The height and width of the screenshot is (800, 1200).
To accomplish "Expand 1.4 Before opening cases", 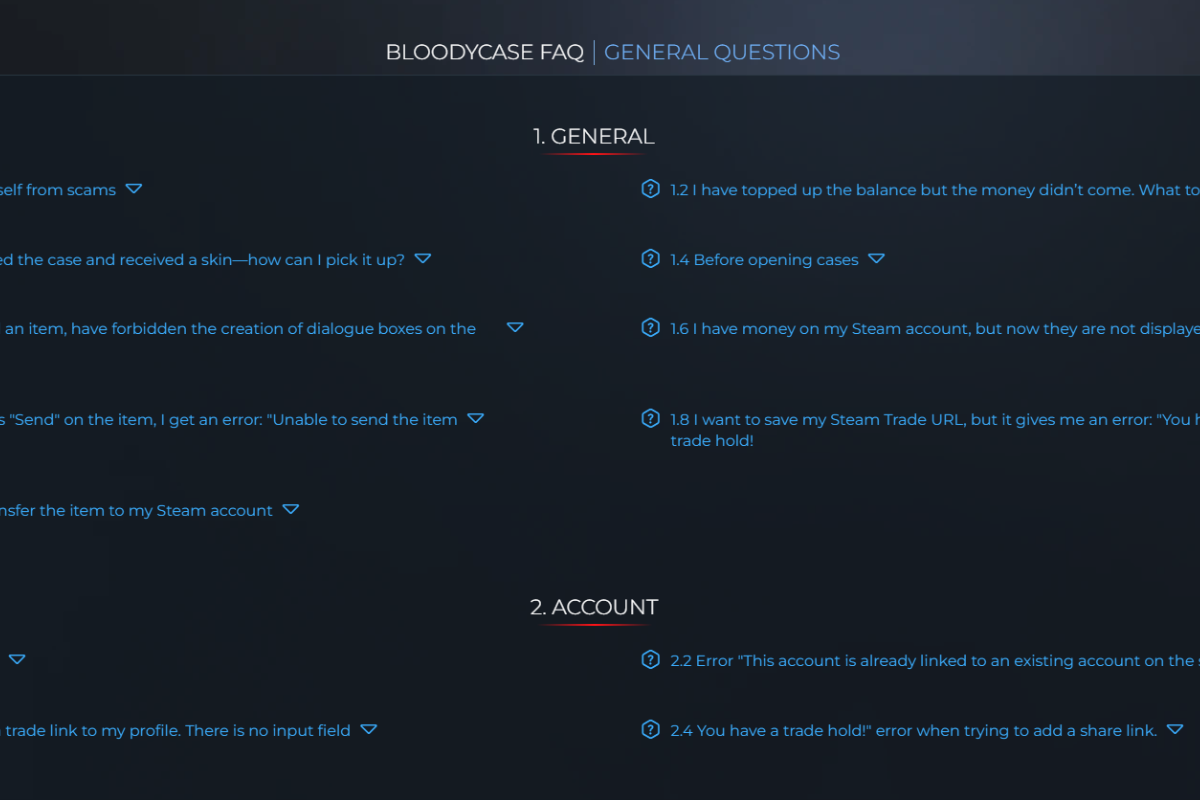I will (x=877, y=258).
